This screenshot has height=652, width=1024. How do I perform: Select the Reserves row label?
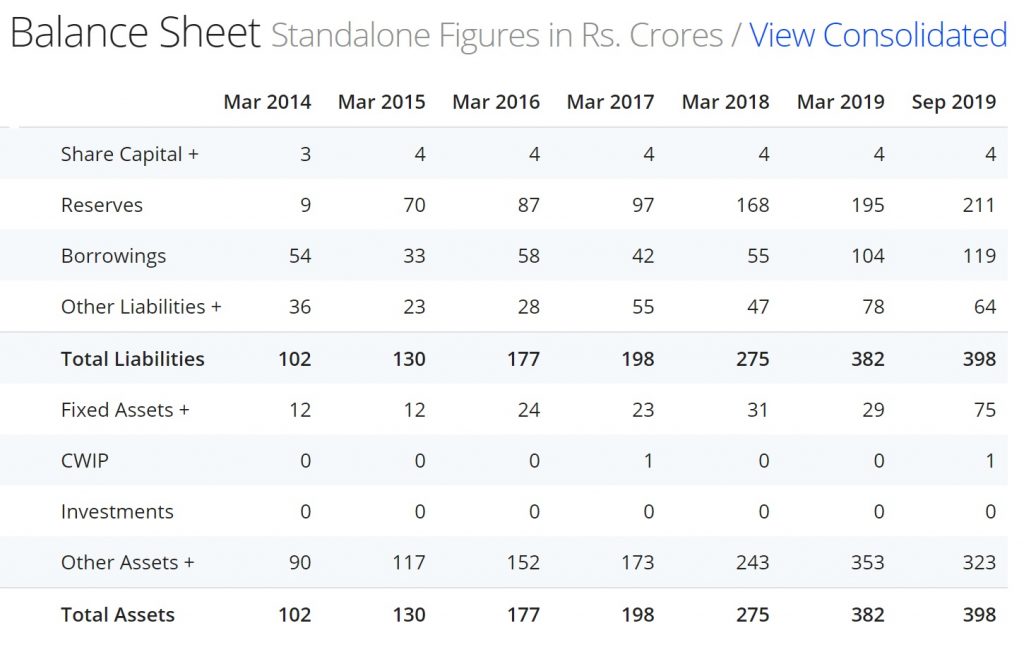(101, 205)
